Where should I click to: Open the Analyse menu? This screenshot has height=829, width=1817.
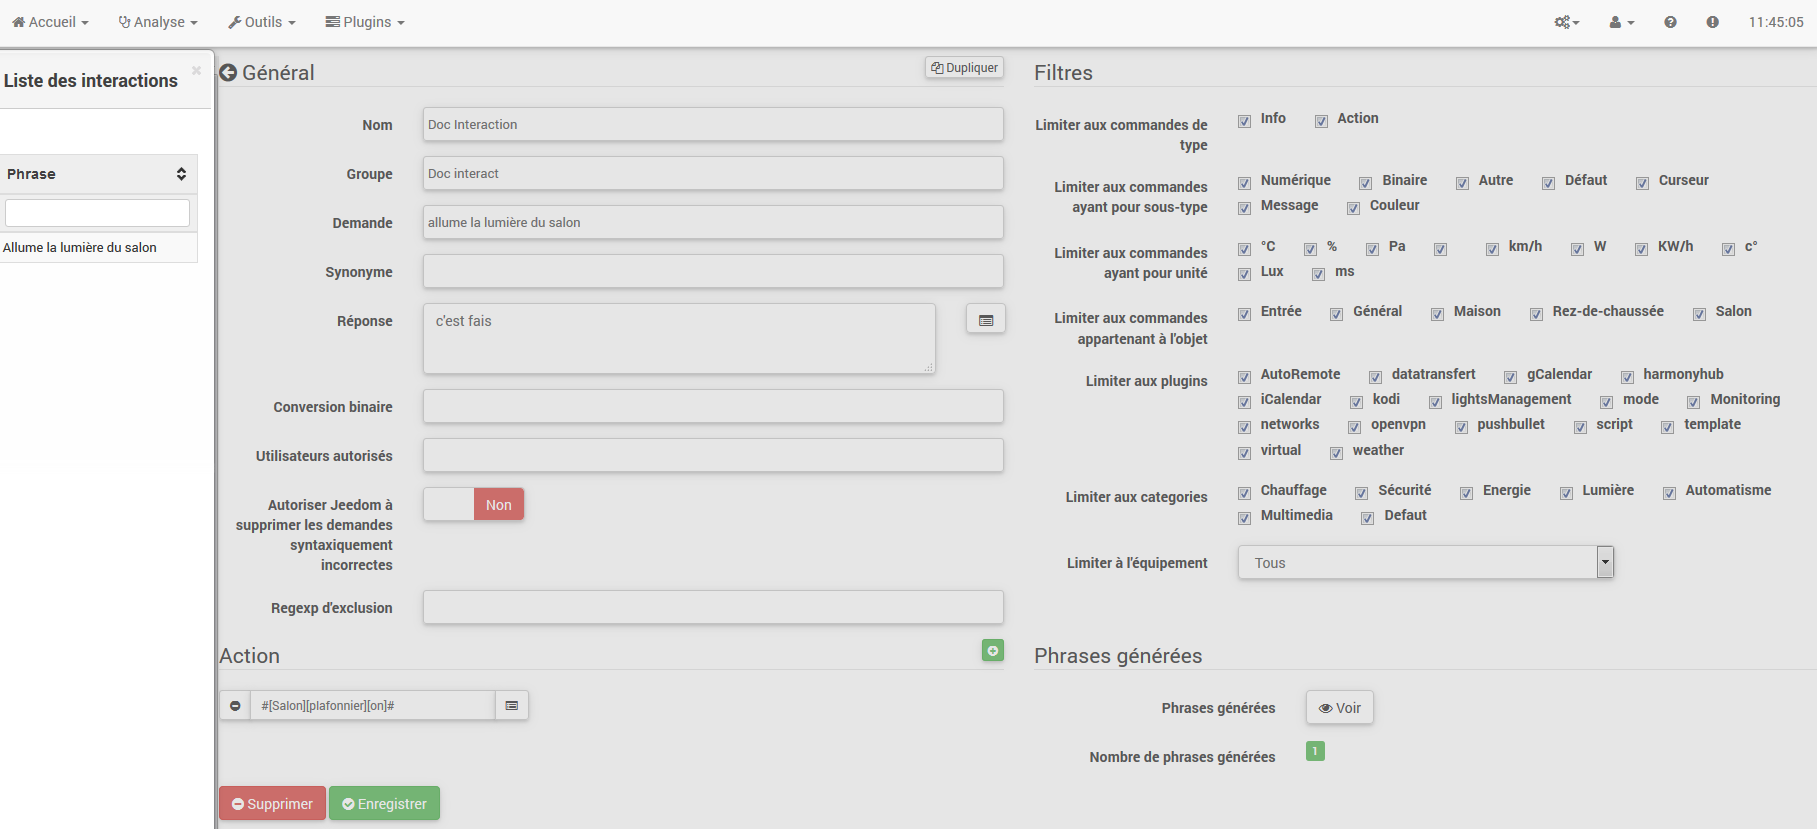click(158, 22)
